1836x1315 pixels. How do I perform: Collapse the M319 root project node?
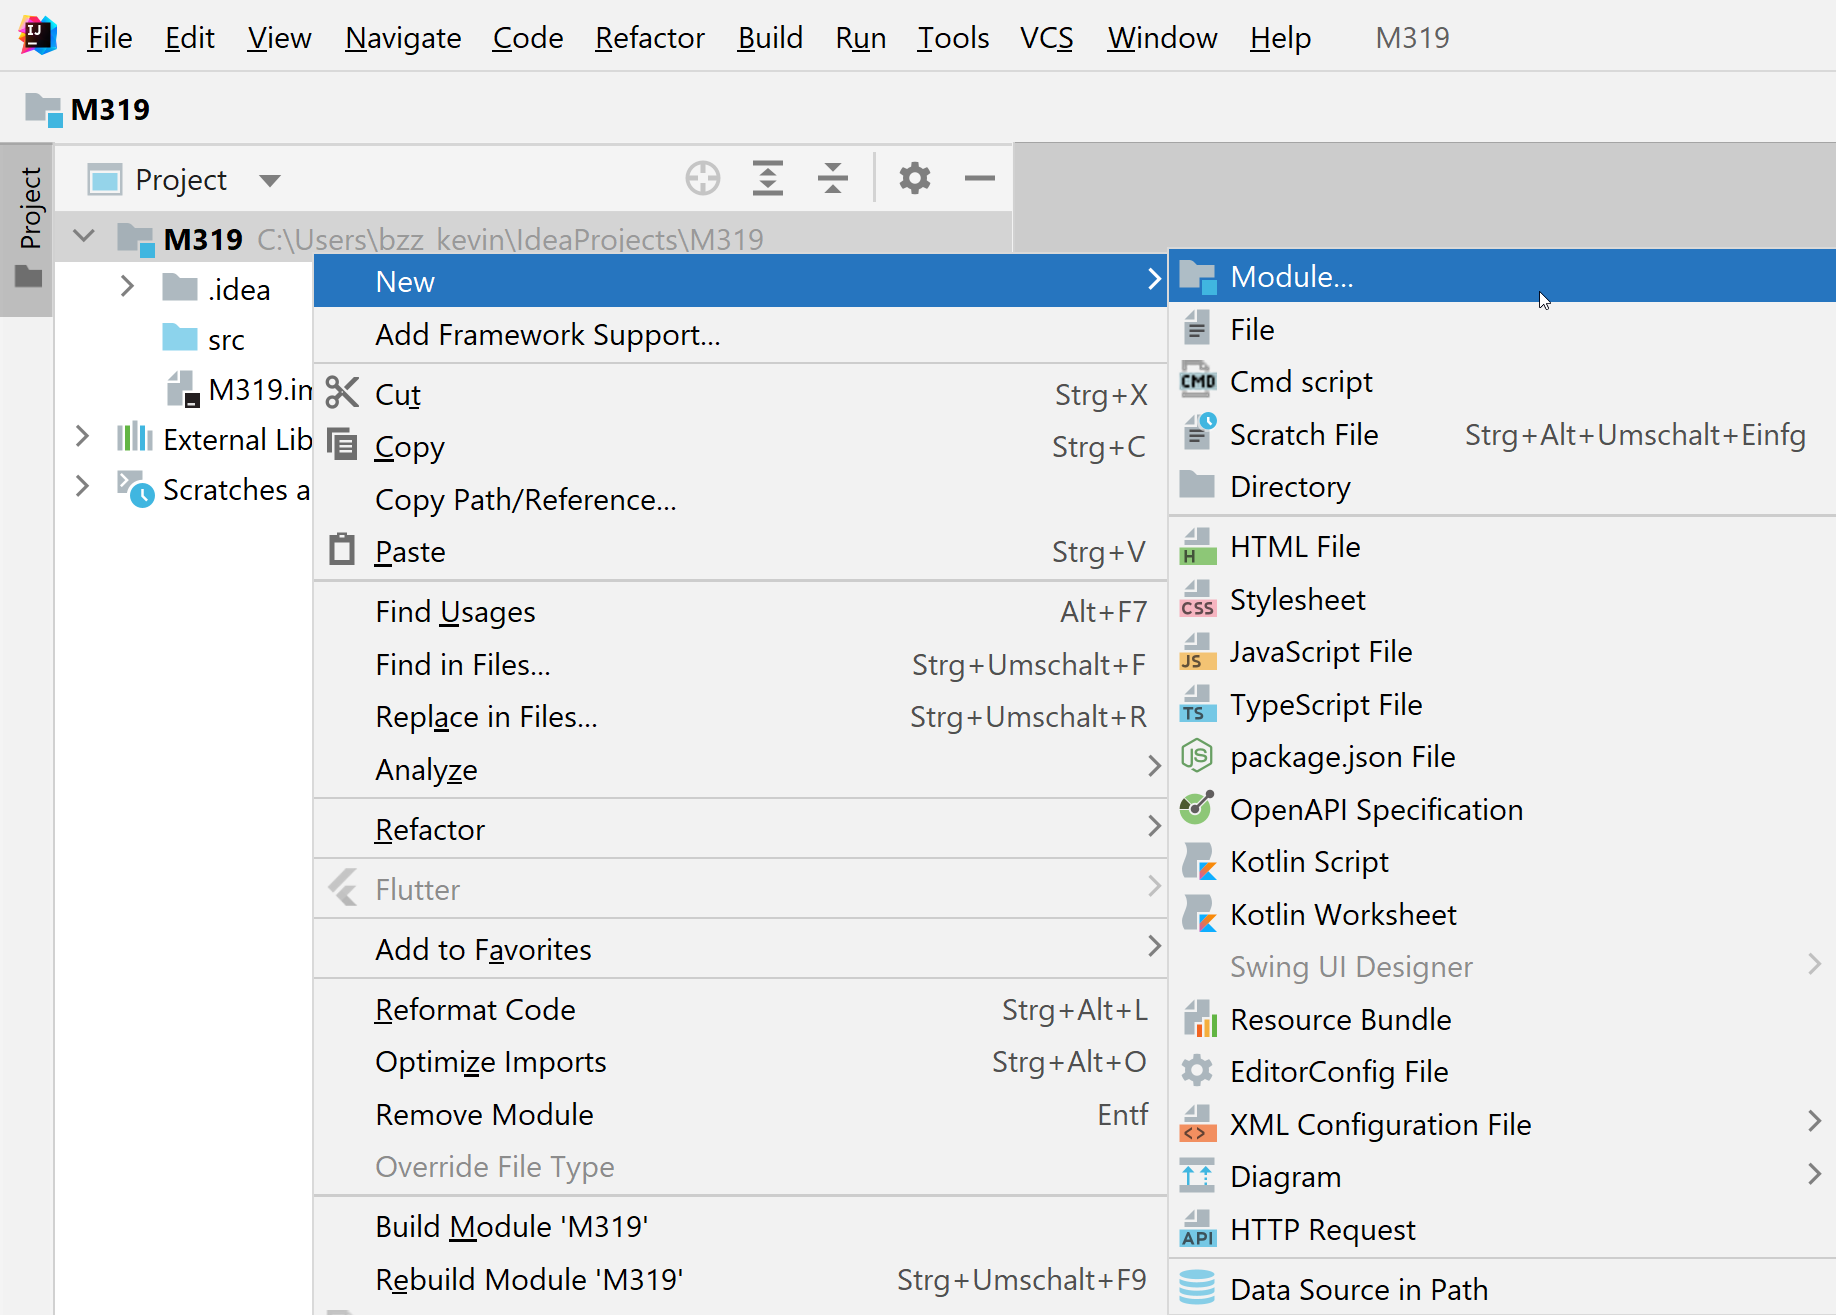84,238
